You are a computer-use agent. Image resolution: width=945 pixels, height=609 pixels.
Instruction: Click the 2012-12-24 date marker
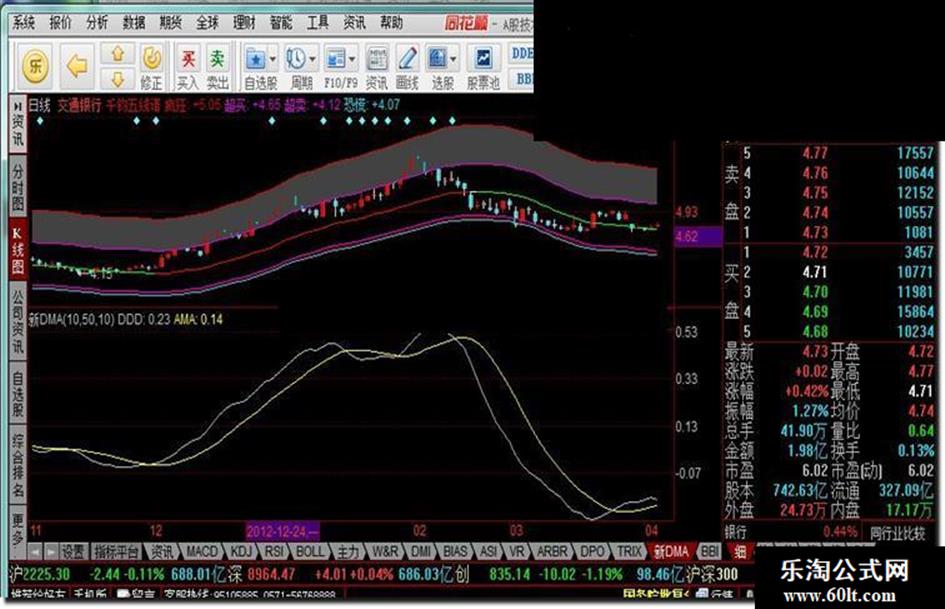(282, 531)
